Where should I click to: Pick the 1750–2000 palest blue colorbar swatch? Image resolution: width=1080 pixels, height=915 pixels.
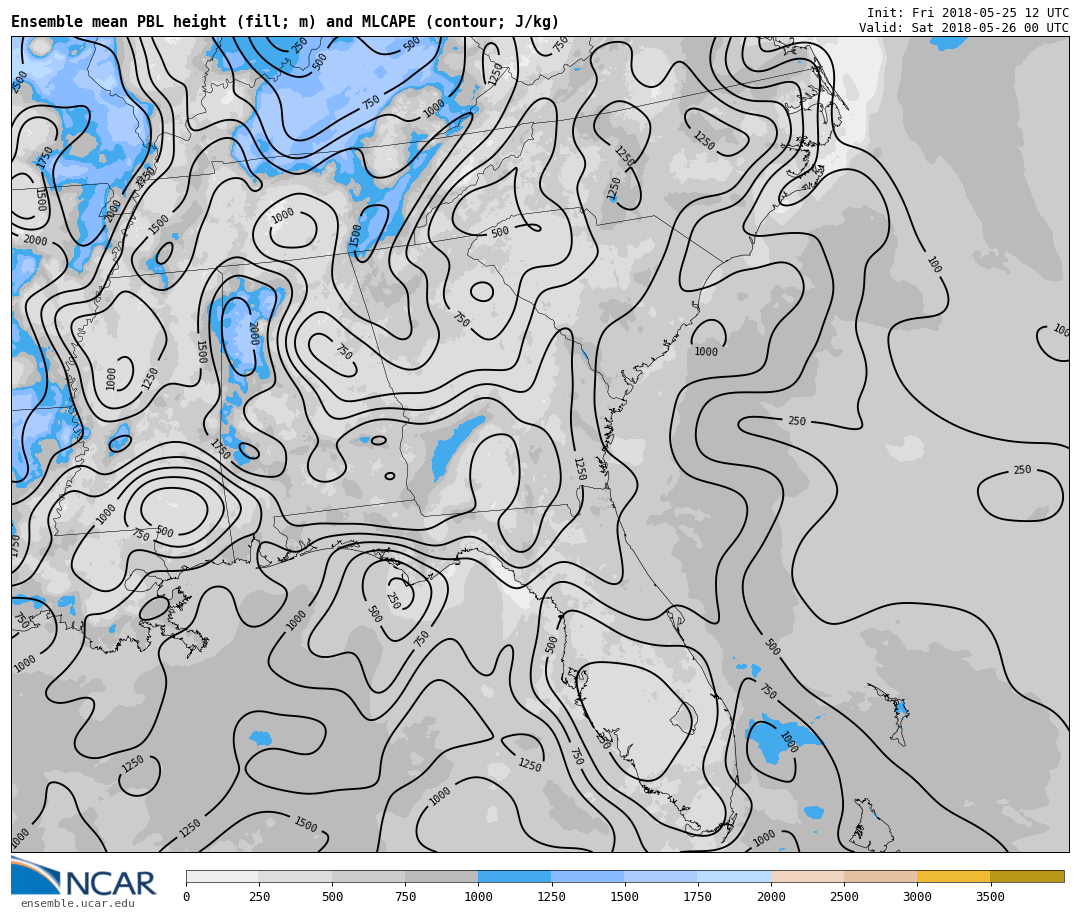coord(734,876)
